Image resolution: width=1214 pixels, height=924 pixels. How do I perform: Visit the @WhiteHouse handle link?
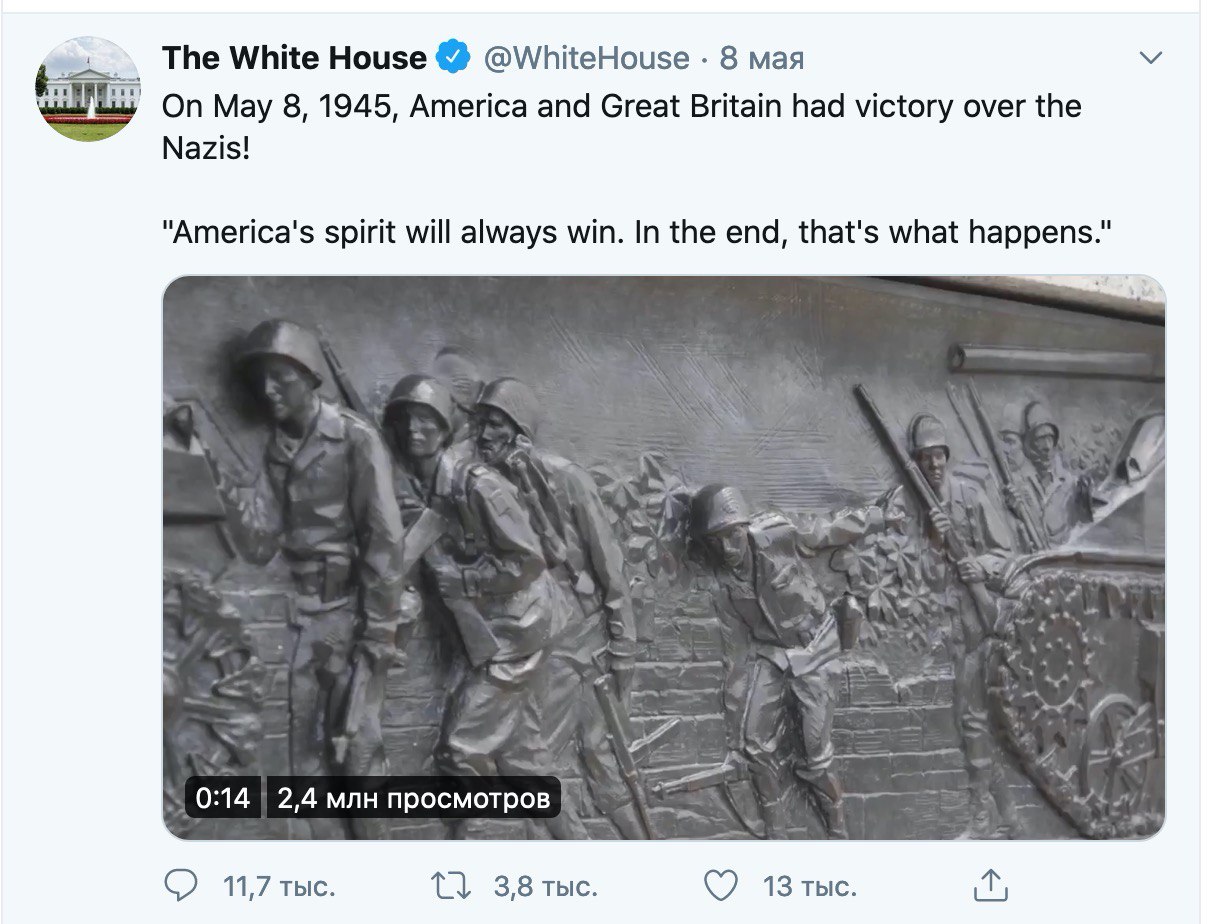pyautogui.click(x=586, y=58)
